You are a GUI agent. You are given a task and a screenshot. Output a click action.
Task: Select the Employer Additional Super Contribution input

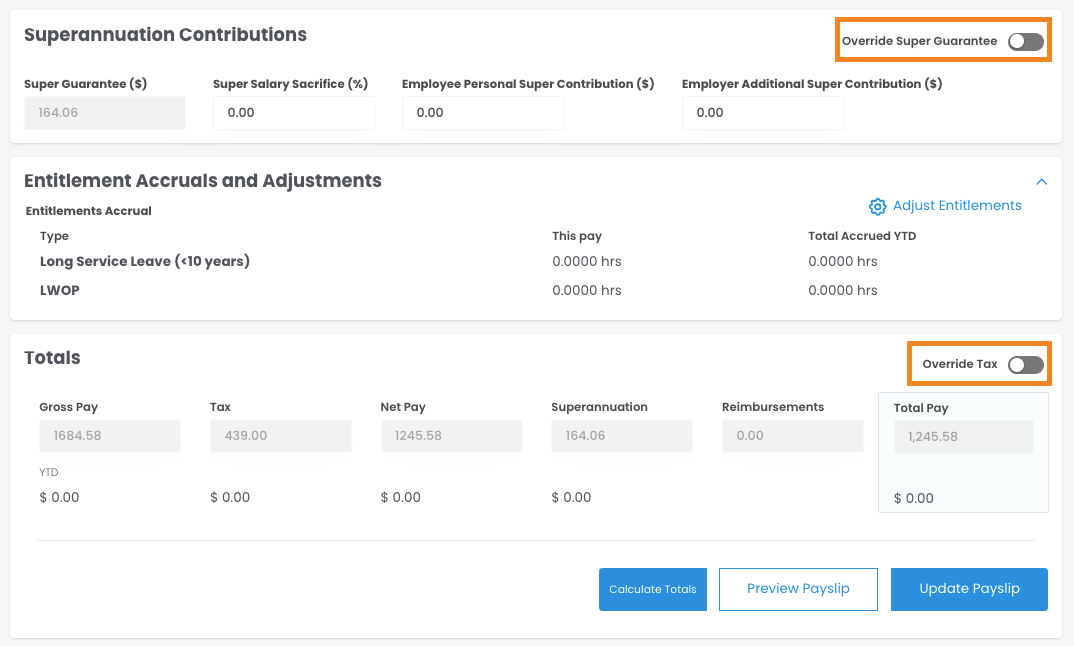click(x=762, y=113)
